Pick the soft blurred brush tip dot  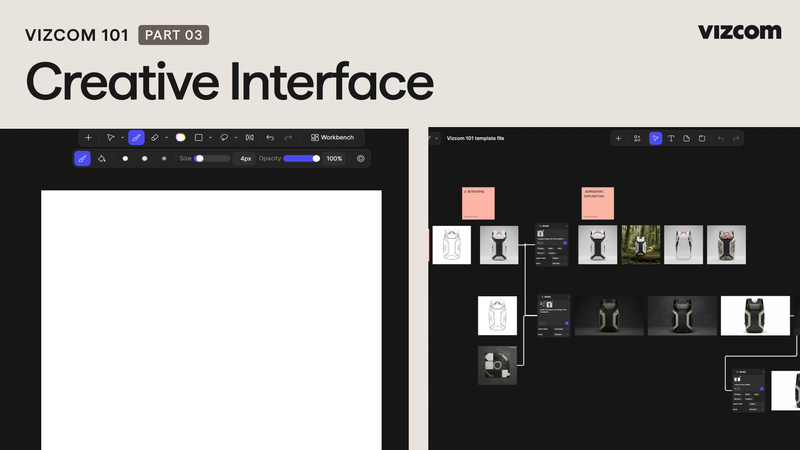[164, 159]
